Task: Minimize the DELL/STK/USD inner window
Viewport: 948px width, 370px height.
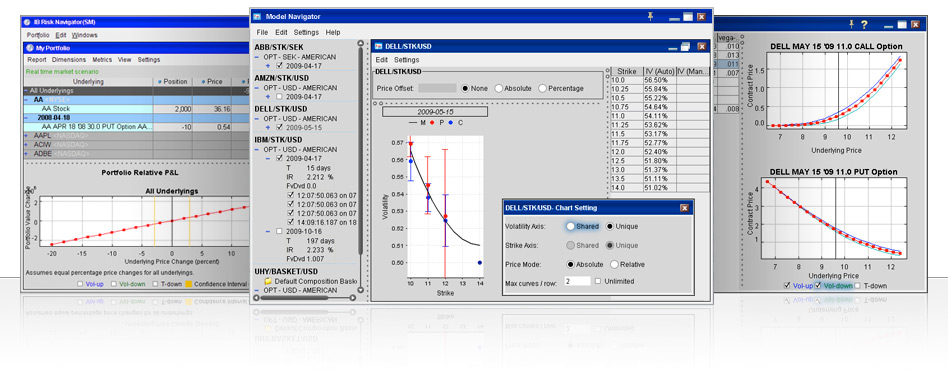Action: pos(672,47)
